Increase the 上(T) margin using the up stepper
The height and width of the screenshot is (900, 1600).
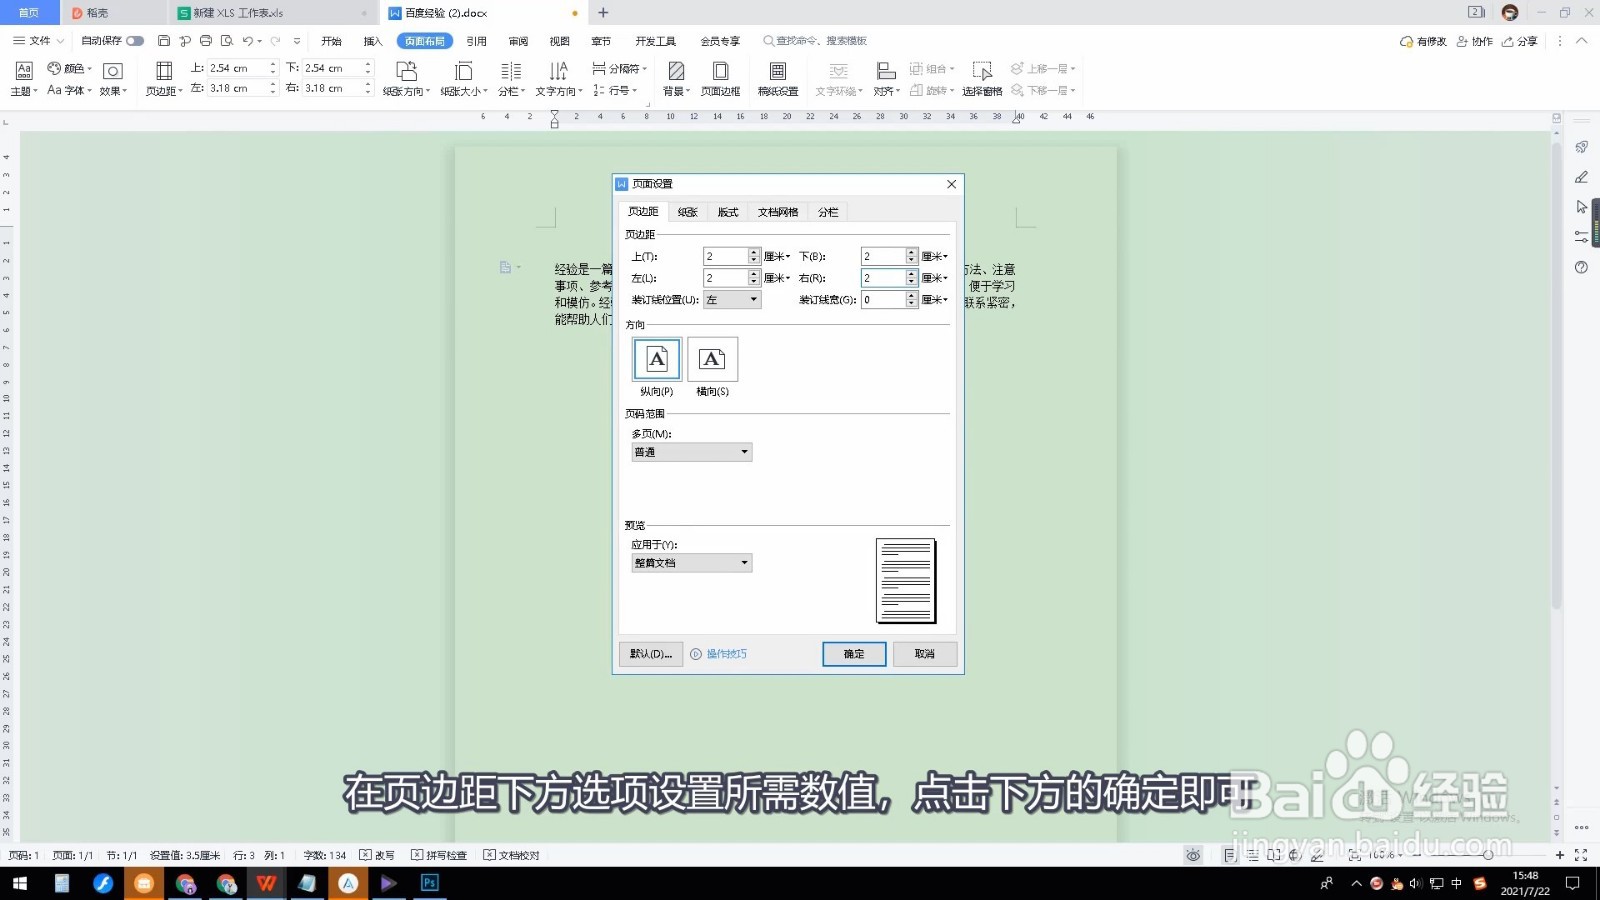click(x=753, y=251)
